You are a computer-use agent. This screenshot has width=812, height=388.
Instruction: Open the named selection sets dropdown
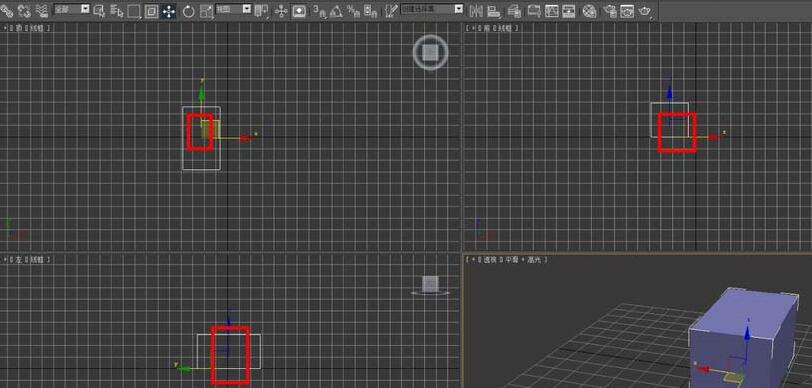click(432, 9)
